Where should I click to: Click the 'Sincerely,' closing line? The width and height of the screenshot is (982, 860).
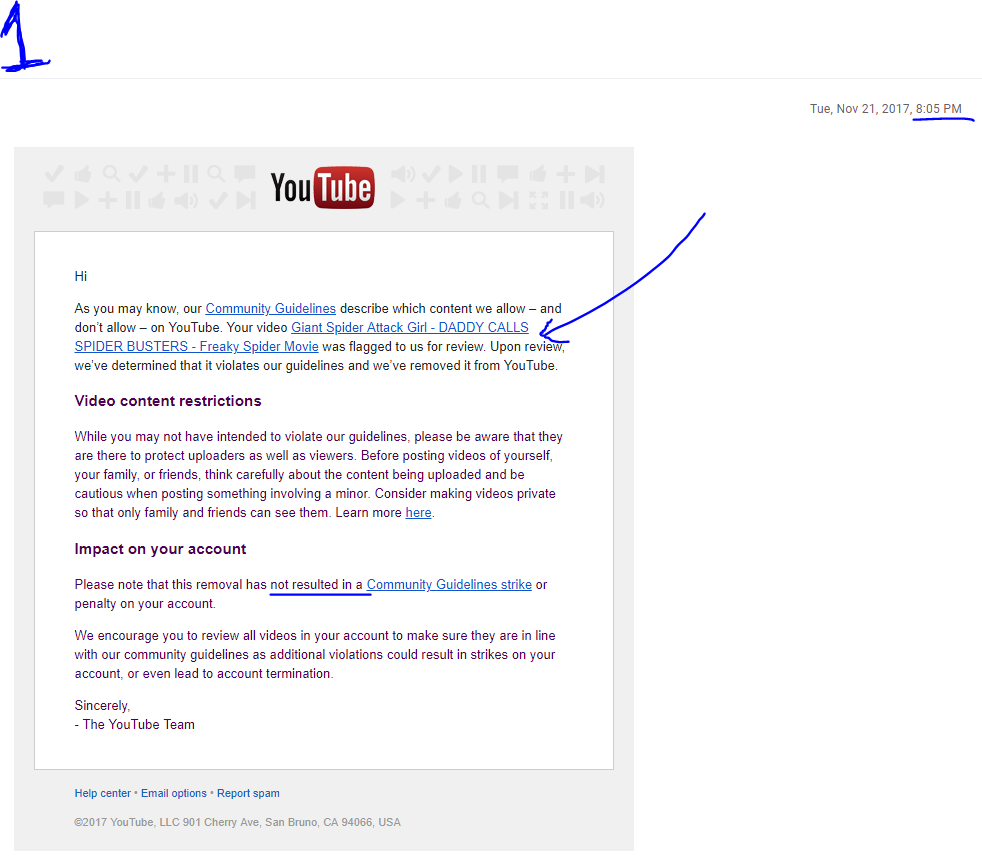[102, 706]
